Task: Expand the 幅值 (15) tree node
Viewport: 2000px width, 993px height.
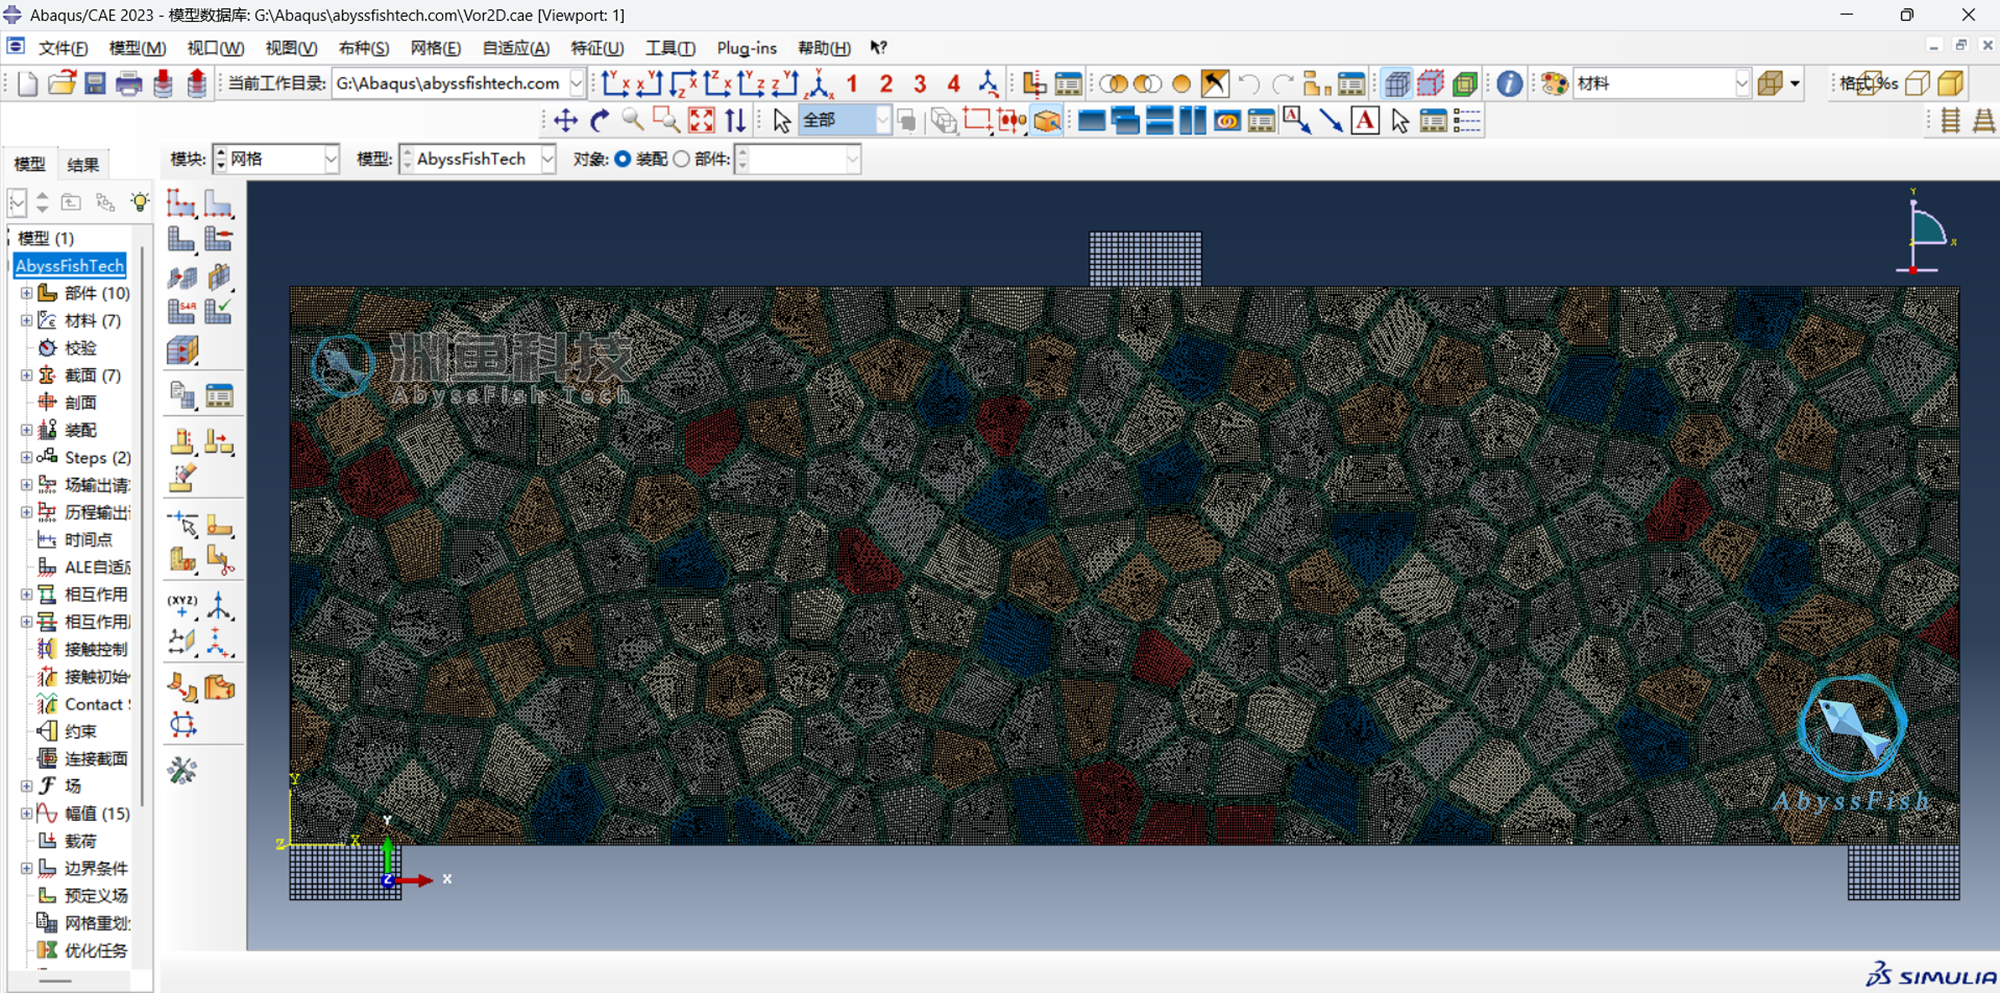Action: point(27,814)
